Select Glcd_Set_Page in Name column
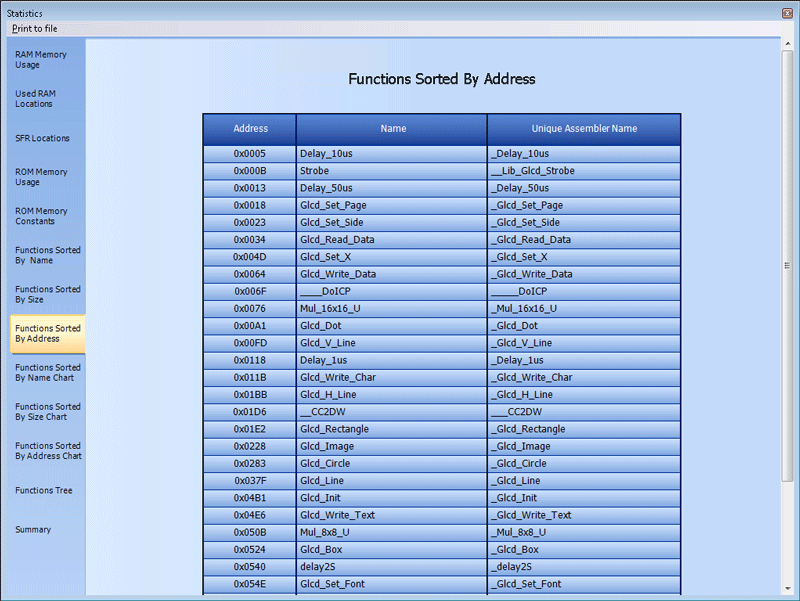Image resolution: width=800 pixels, height=601 pixels. [392, 205]
